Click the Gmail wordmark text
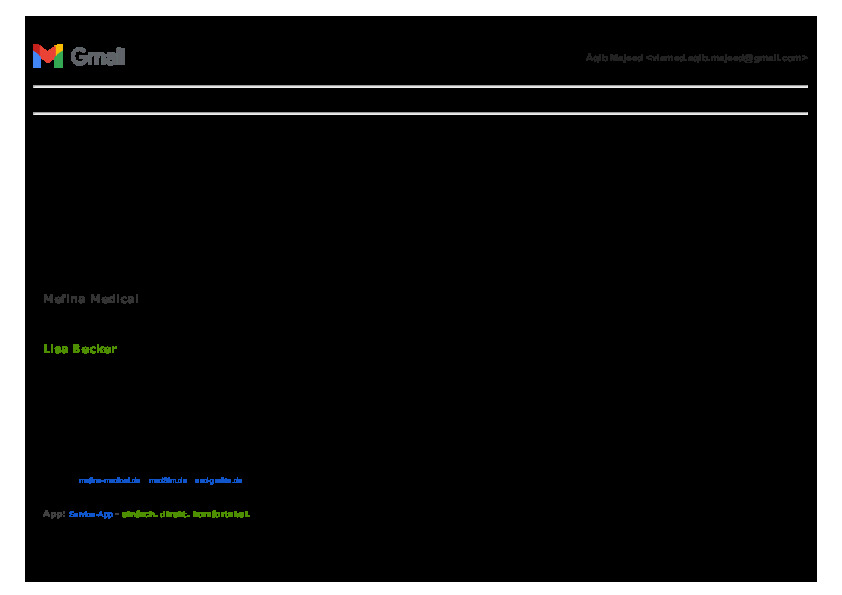 point(98,57)
